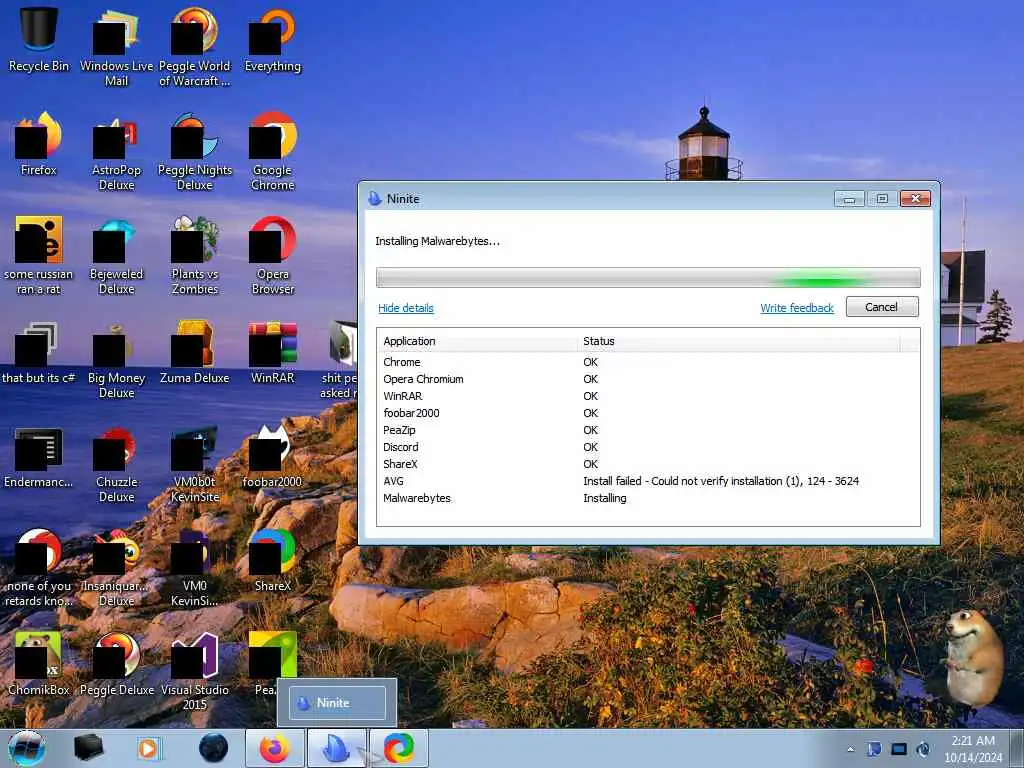Screen dimensions: 1024x768
Task: Open Chuzzle Deluxe desktop icon
Action: click(116, 464)
